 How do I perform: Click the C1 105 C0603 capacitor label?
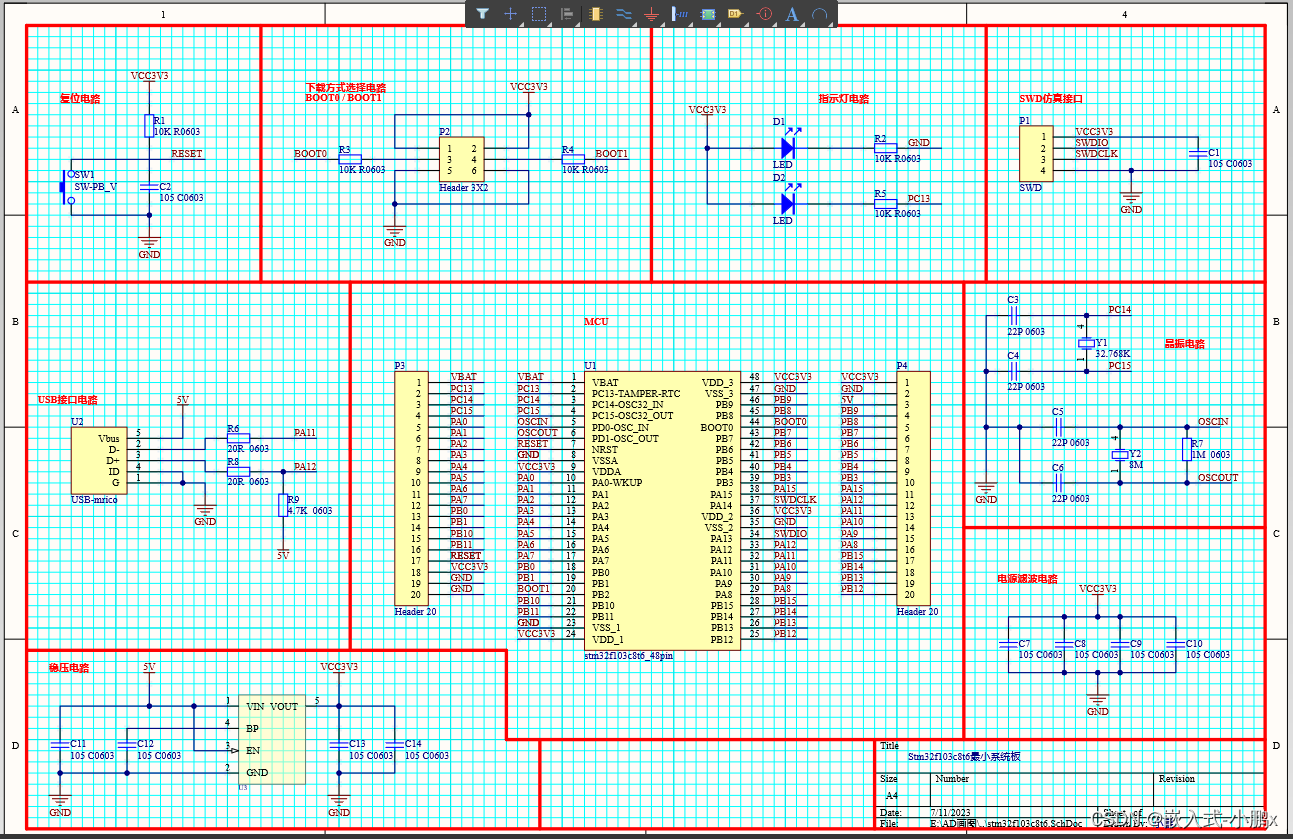[x=1230, y=158]
